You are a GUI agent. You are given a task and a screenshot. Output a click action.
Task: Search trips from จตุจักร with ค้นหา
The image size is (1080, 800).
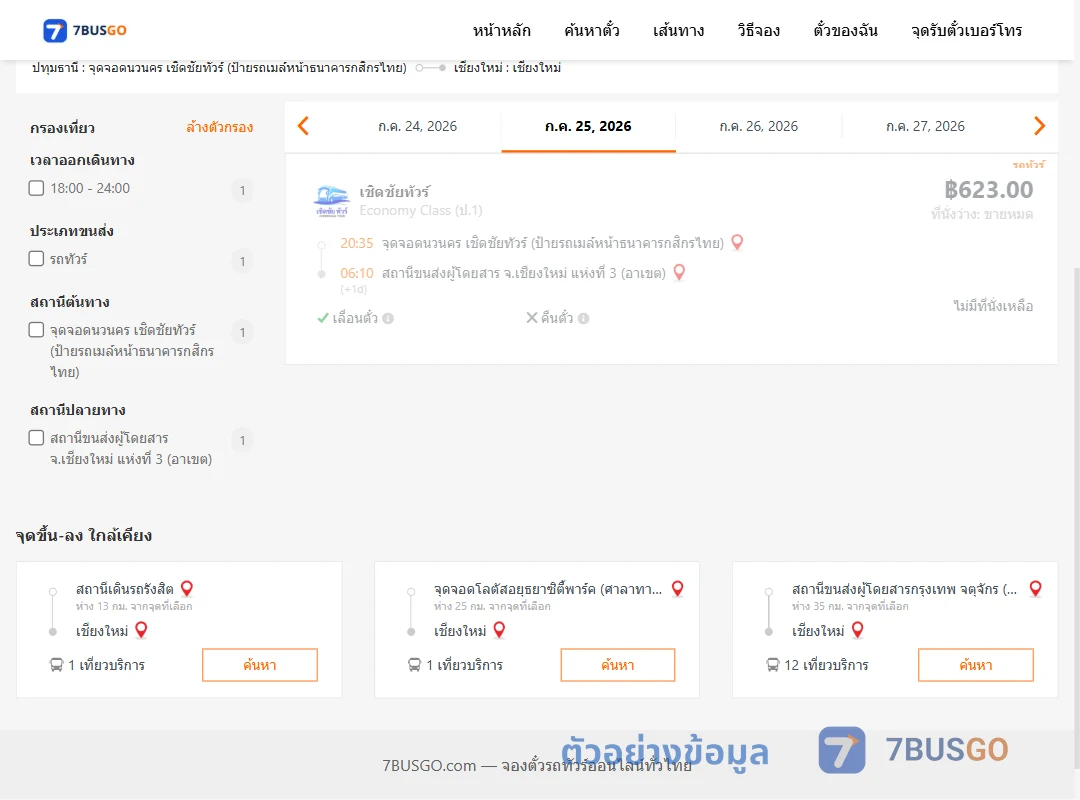point(976,665)
